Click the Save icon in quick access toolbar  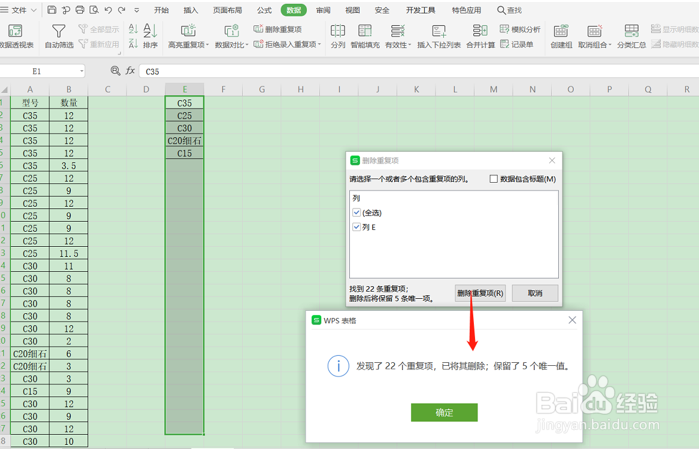pos(52,10)
